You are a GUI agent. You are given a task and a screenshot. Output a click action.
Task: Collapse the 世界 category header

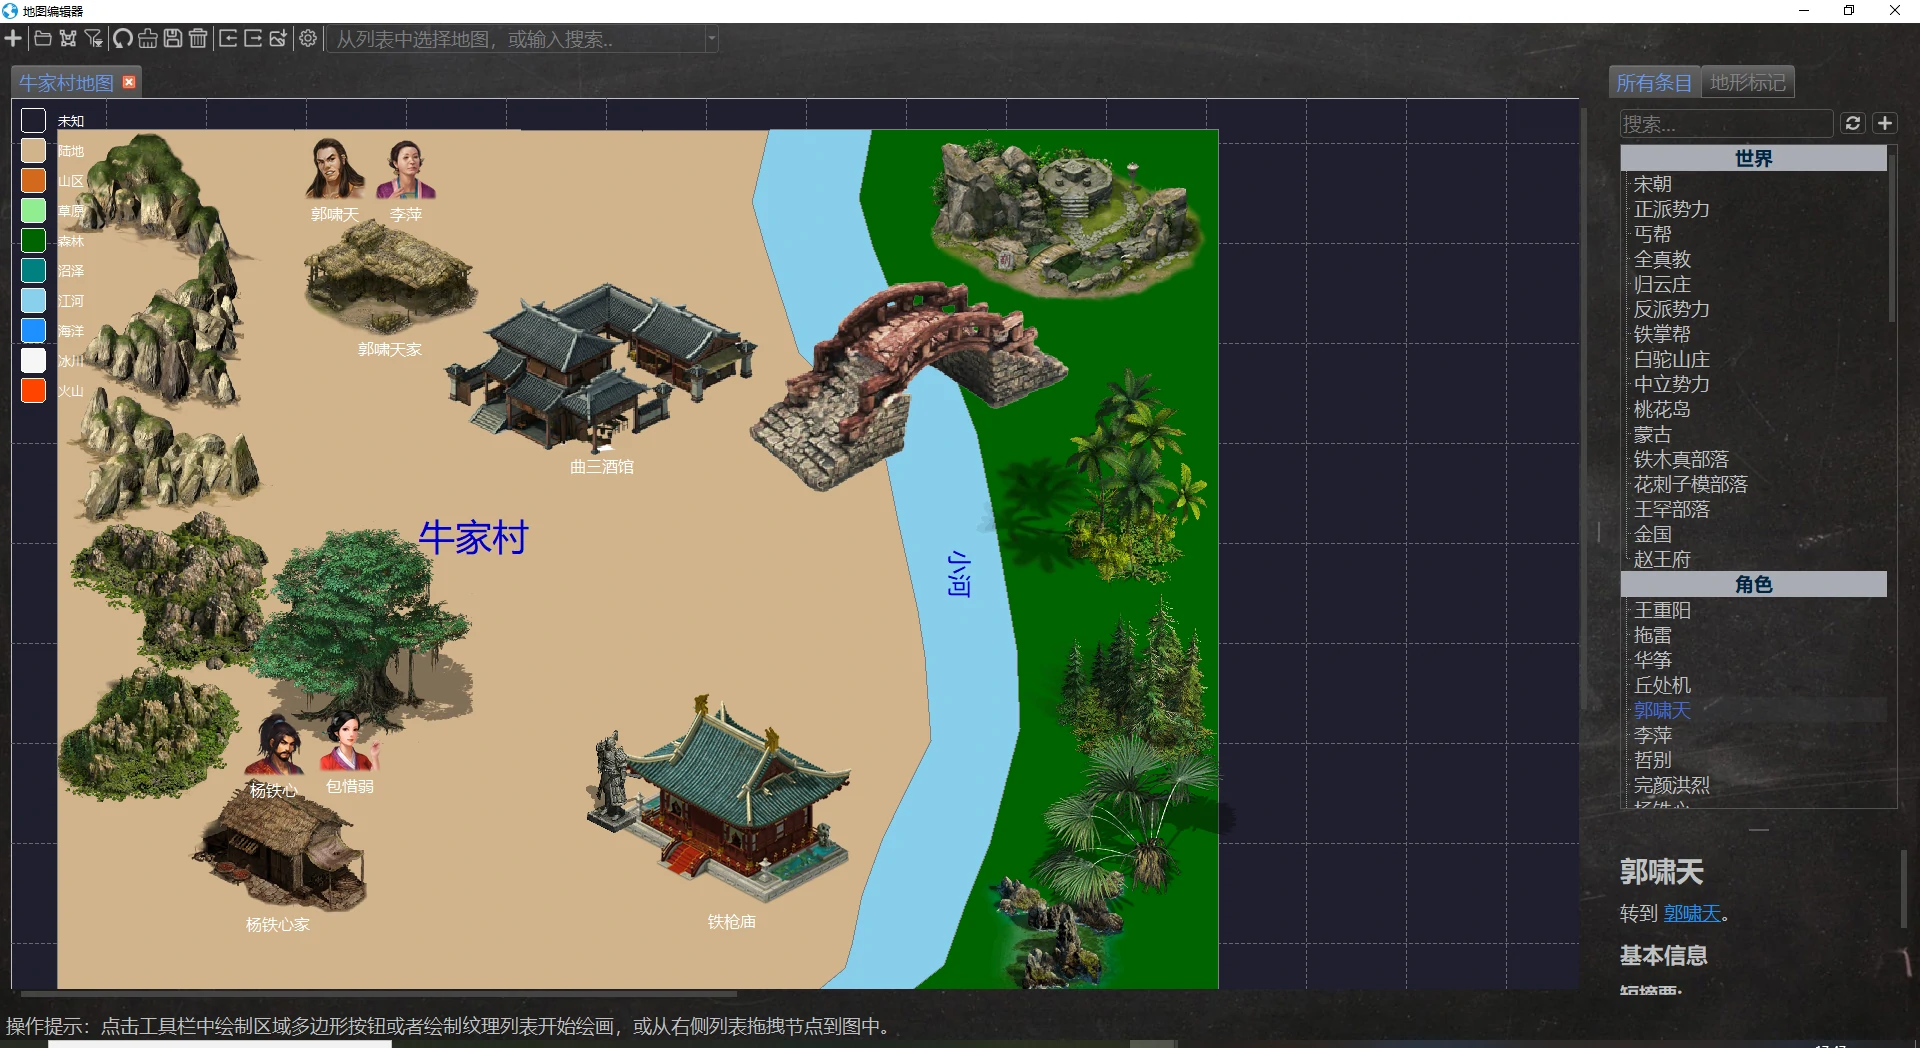click(x=1753, y=158)
